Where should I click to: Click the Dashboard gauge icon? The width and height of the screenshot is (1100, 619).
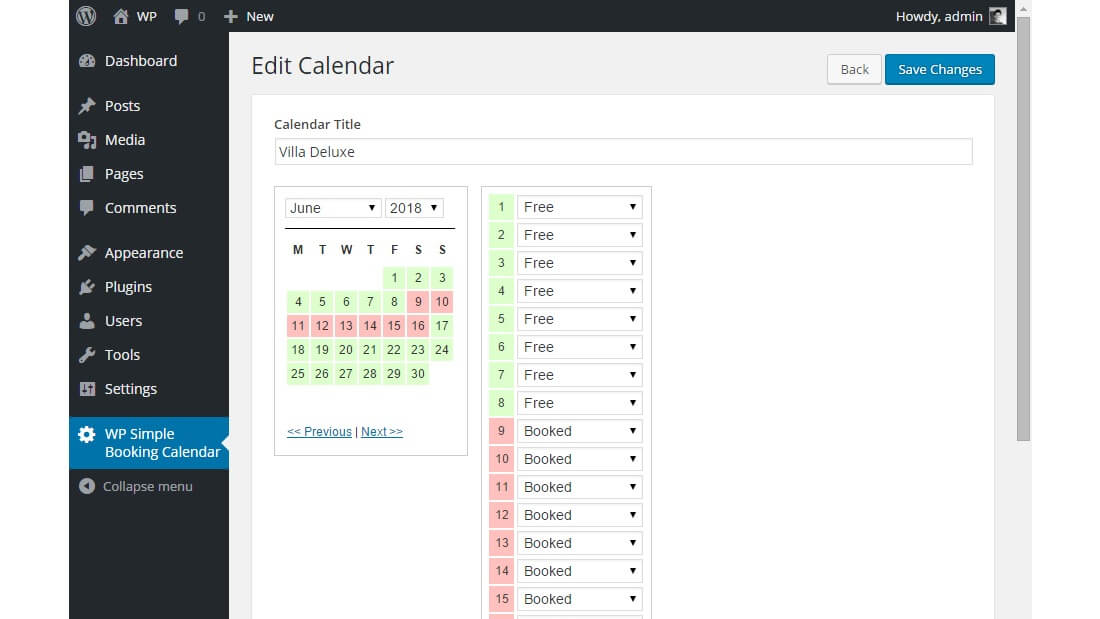(87, 61)
